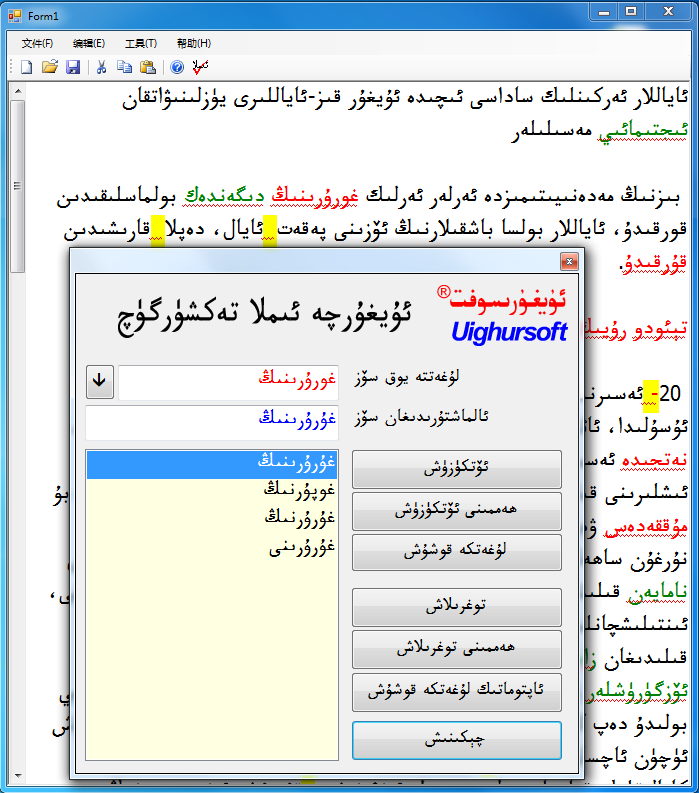This screenshot has width=699, height=793.
Task: Click the down arrow button beside the unknown word
Action: (100, 382)
